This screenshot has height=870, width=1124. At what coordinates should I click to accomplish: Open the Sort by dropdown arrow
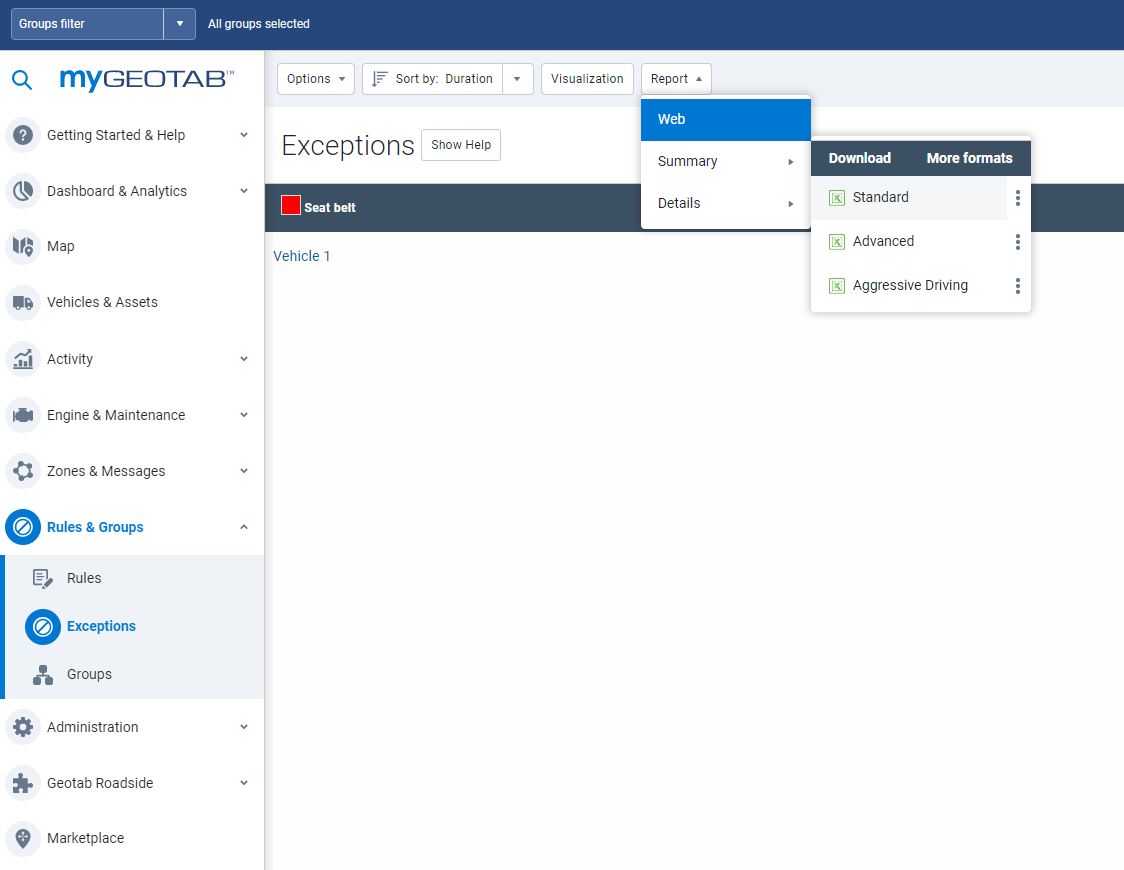point(518,79)
